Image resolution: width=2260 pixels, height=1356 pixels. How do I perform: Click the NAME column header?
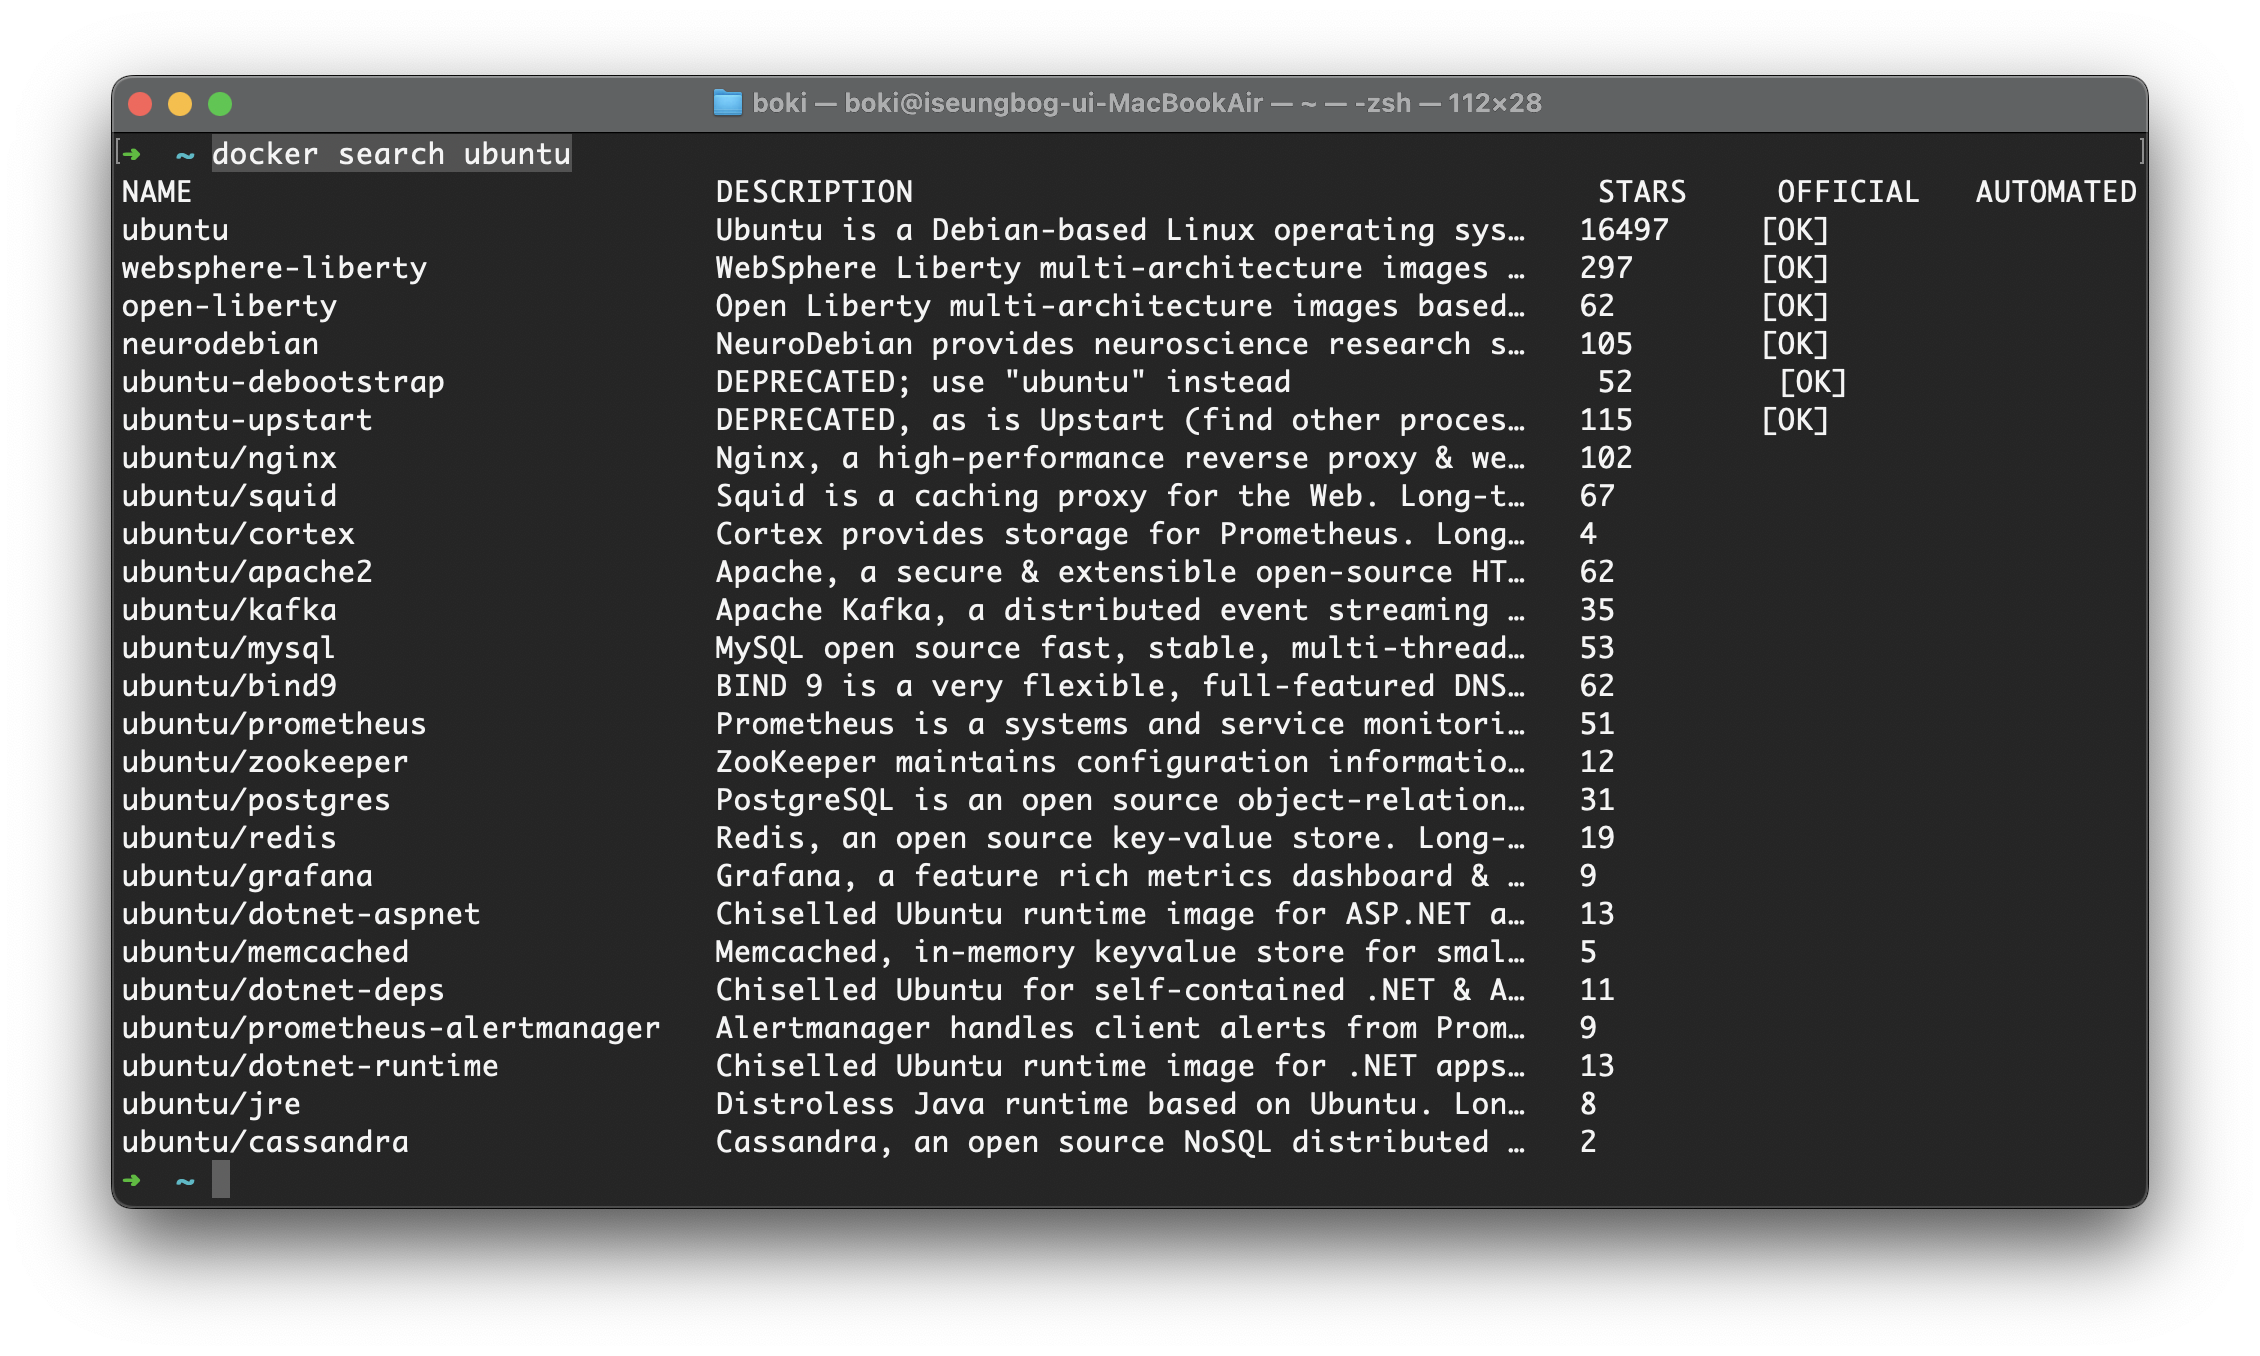click(157, 192)
